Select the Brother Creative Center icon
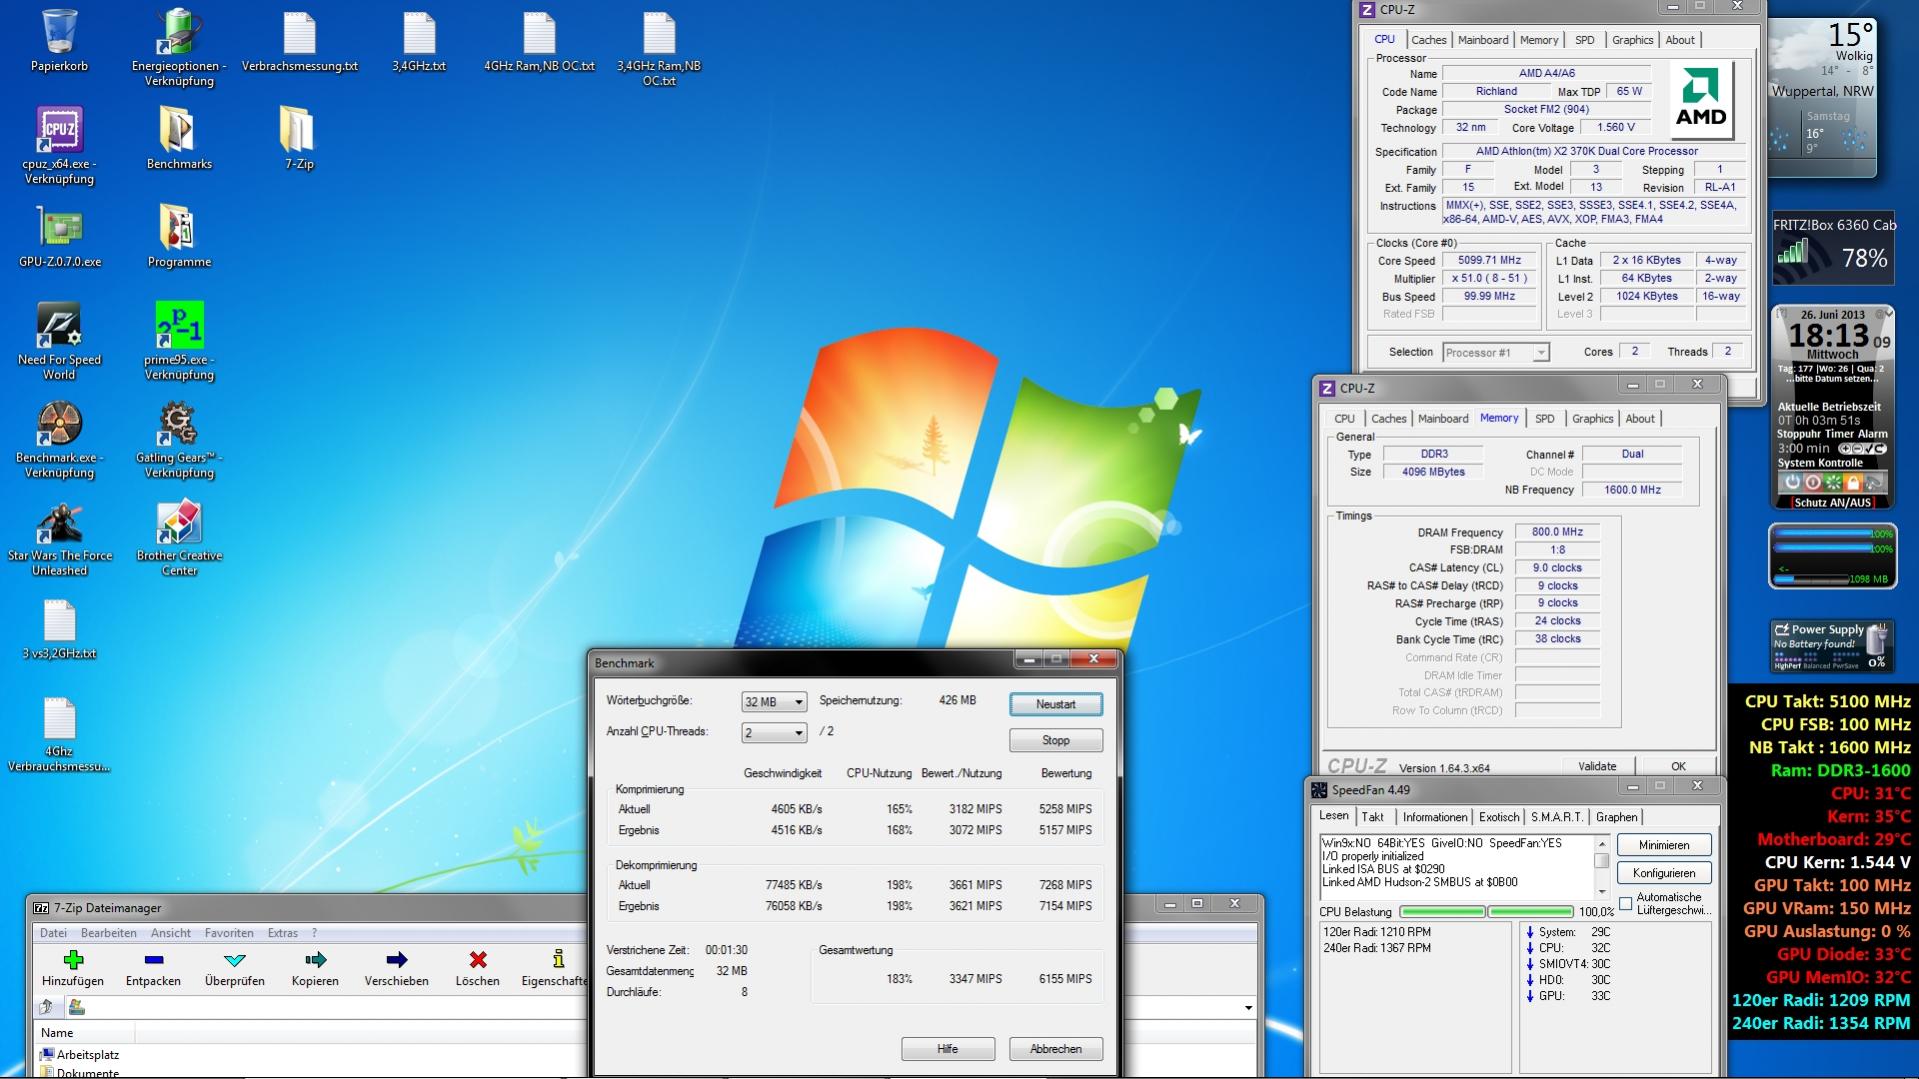Viewport: 1919px width, 1079px height. [179, 522]
